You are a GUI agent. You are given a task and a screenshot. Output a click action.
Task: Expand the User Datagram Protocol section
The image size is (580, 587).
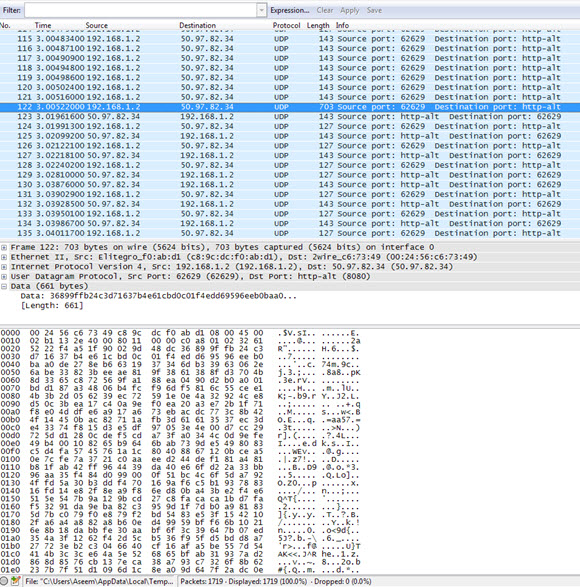click(x=4, y=277)
